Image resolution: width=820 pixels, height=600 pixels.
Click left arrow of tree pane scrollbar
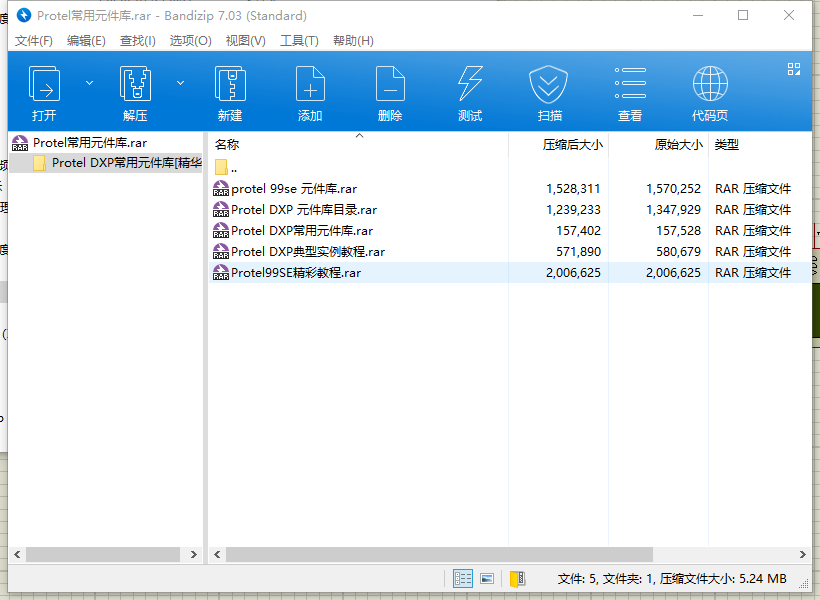click(17, 554)
